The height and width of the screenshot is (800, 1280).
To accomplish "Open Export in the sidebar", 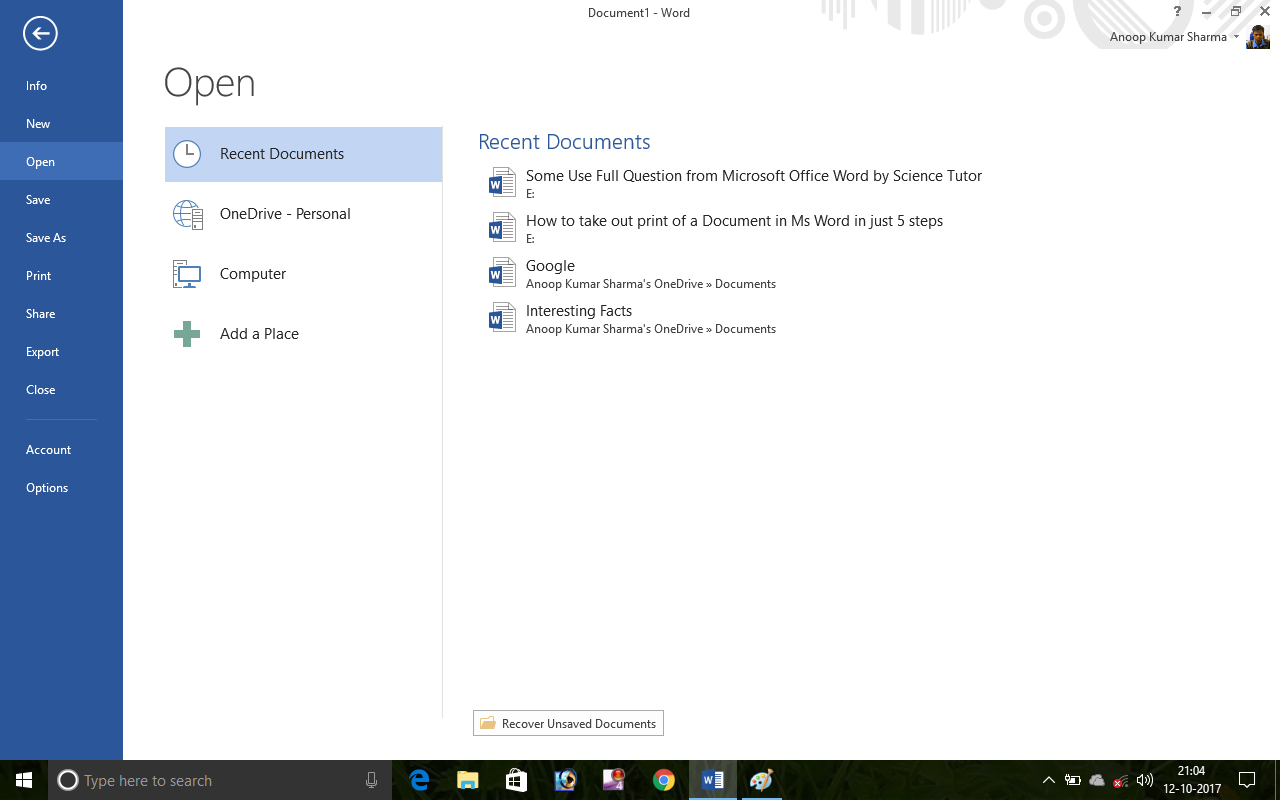I will click(x=42, y=351).
